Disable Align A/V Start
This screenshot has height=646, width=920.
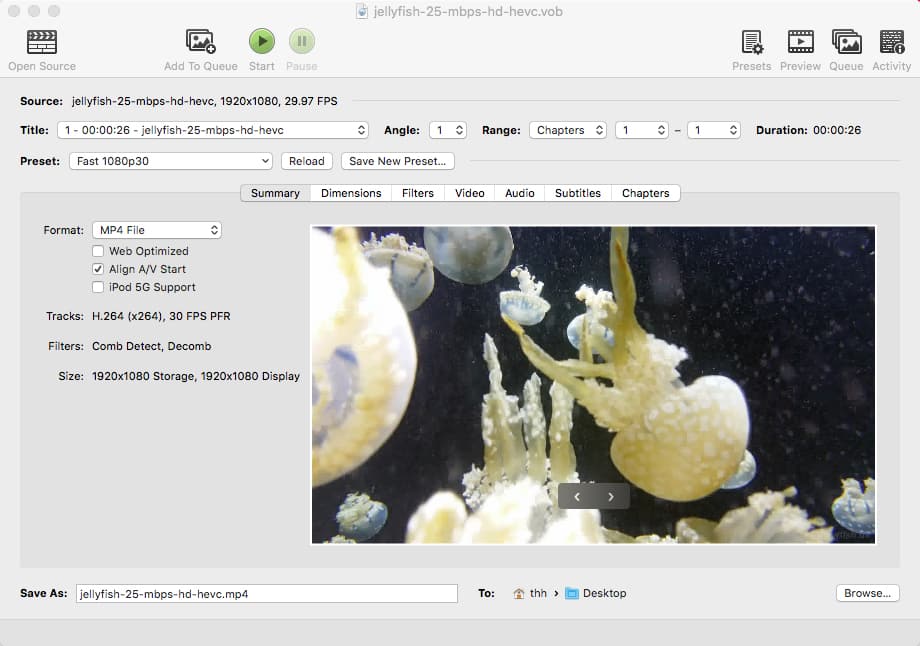(97, 268)
